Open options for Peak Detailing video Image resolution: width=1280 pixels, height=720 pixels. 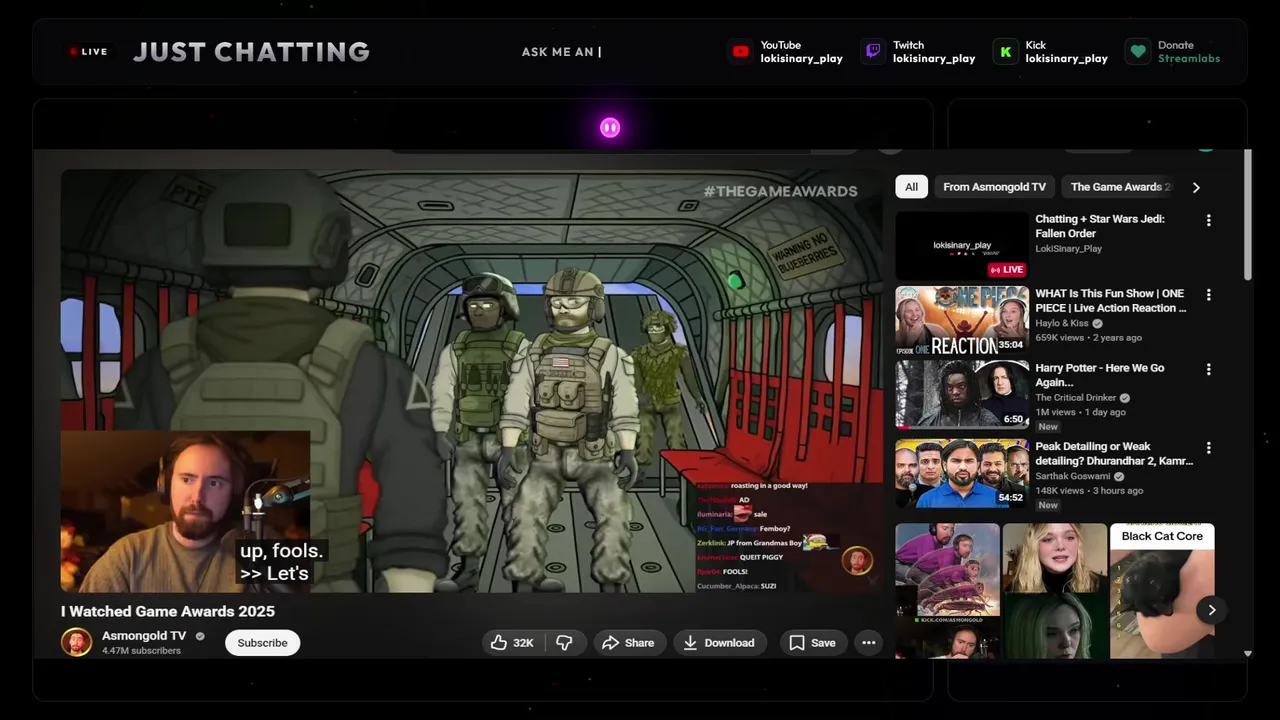1208,448
